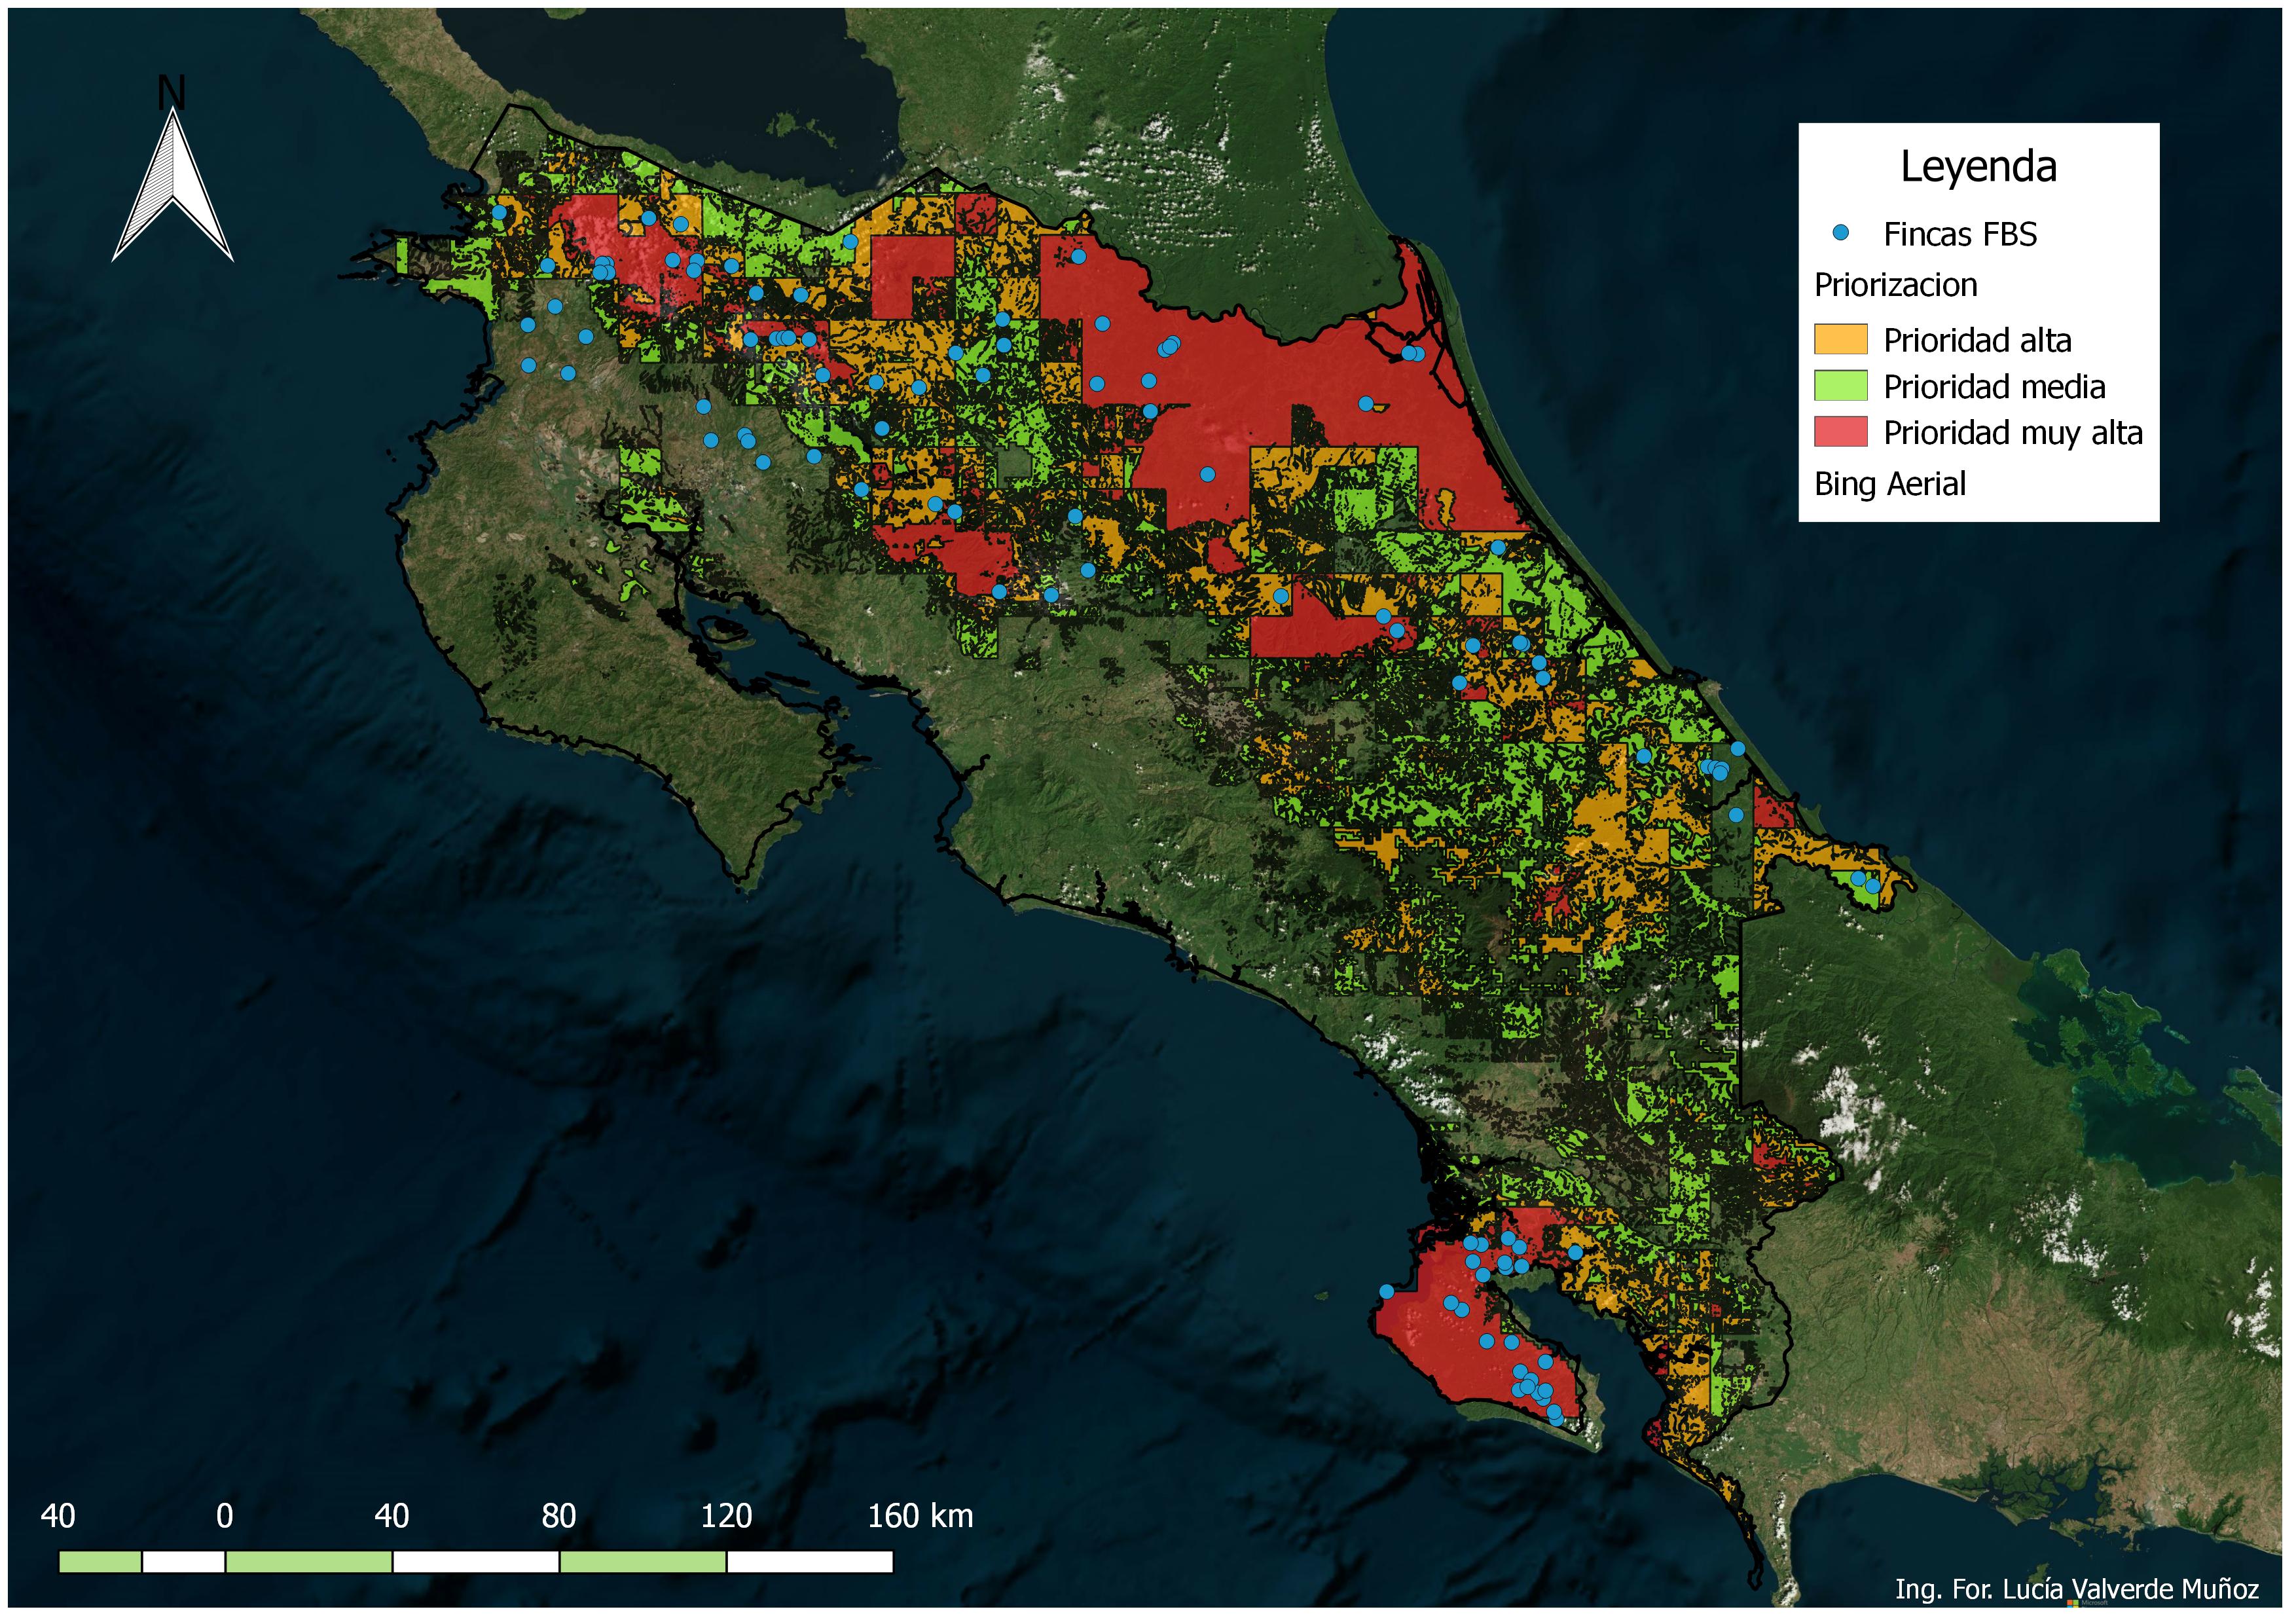Click the Priorizacion legend heading

pyautogui.click(x=1896, y=286)
